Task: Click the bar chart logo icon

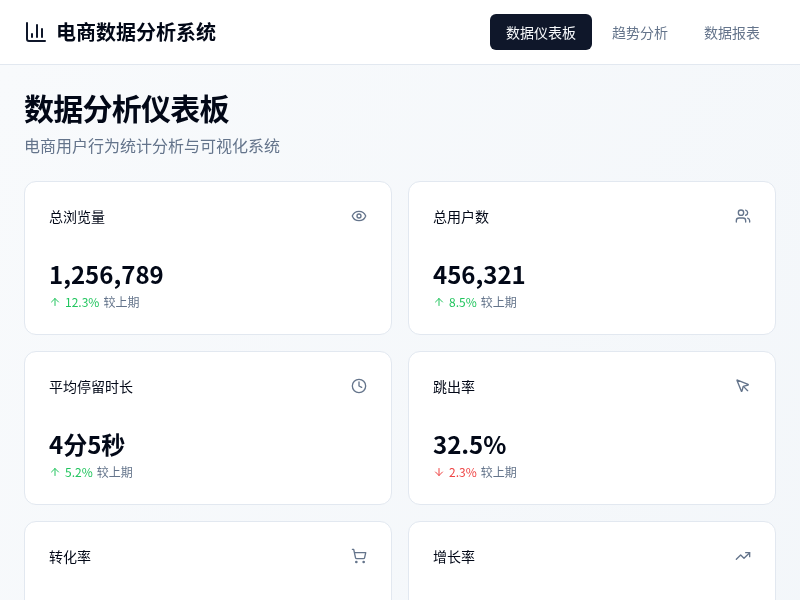Action: coord(36,32)
